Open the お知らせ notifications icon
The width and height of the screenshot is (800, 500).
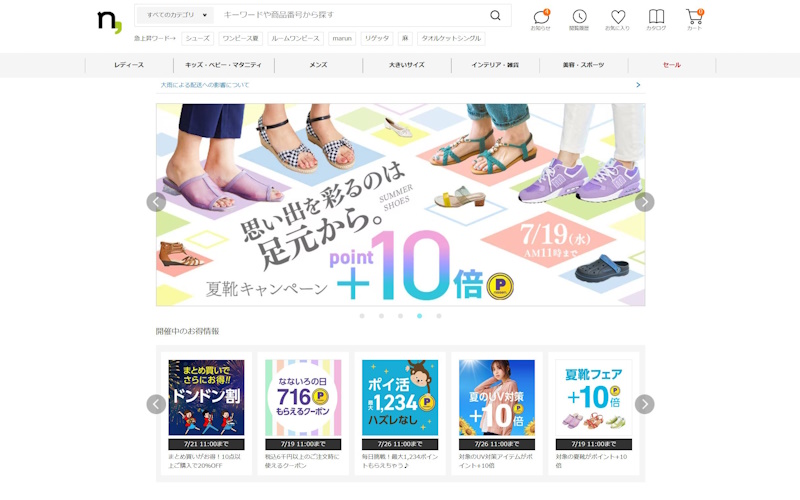coord(541,17)
